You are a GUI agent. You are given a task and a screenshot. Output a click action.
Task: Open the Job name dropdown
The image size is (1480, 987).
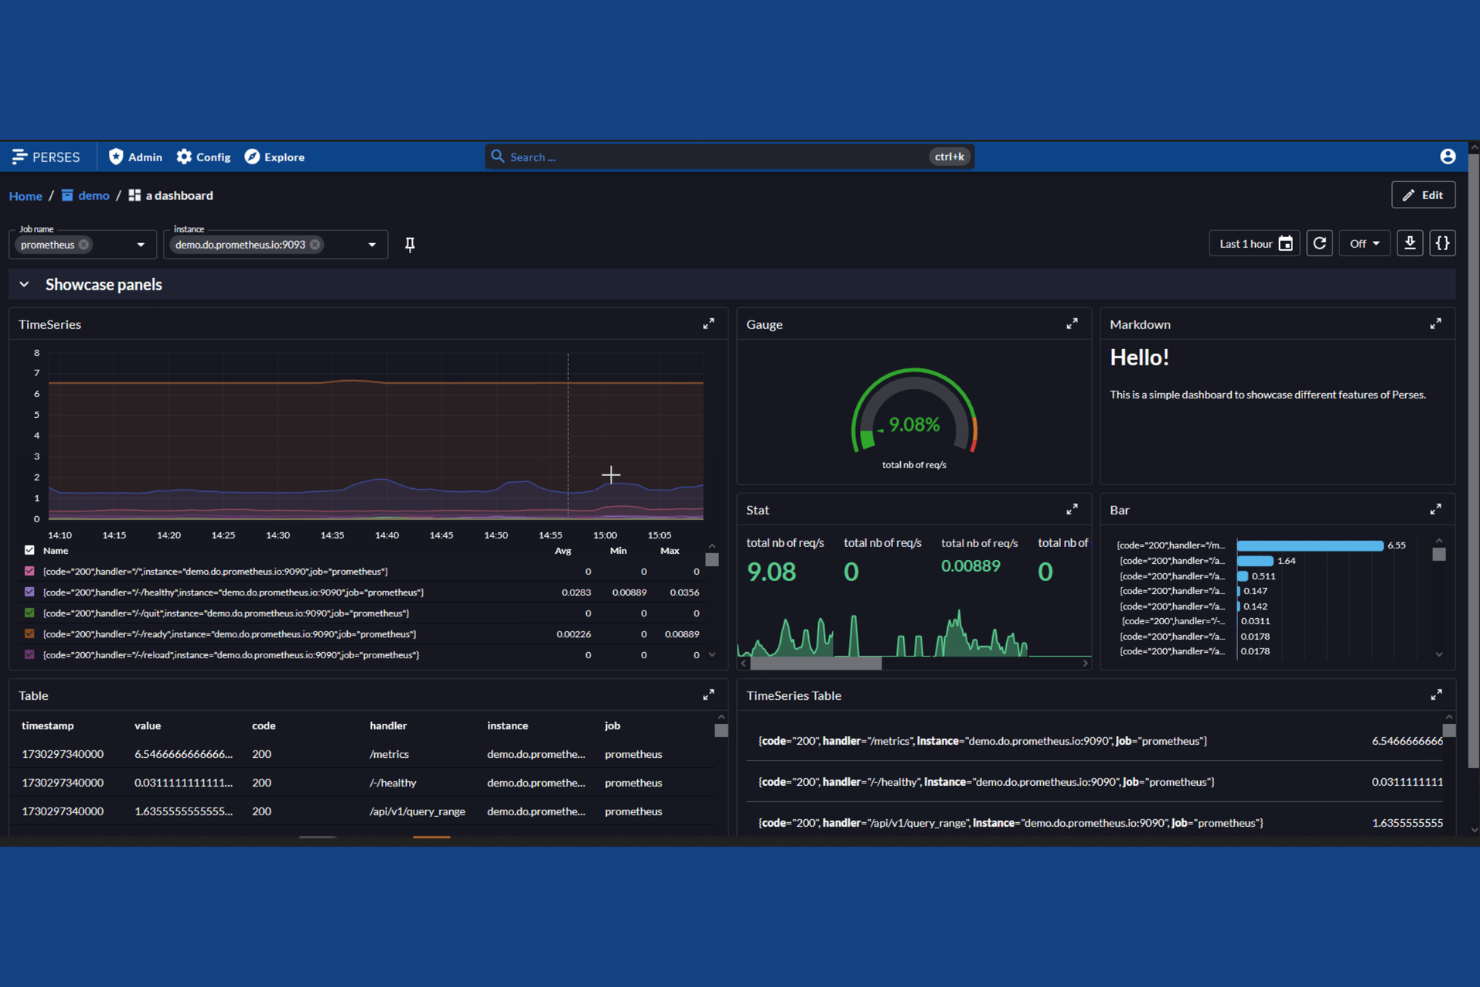(x=141, y=244)
